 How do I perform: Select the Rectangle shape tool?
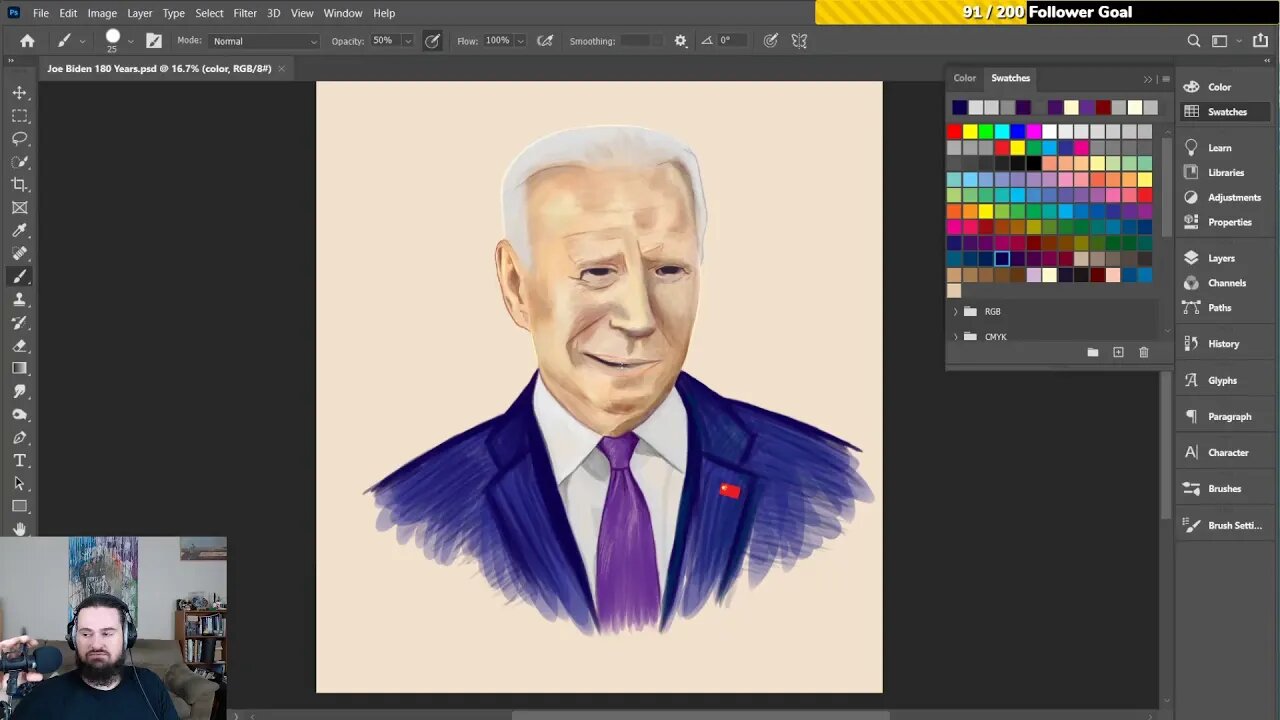[x=19, y=507]
